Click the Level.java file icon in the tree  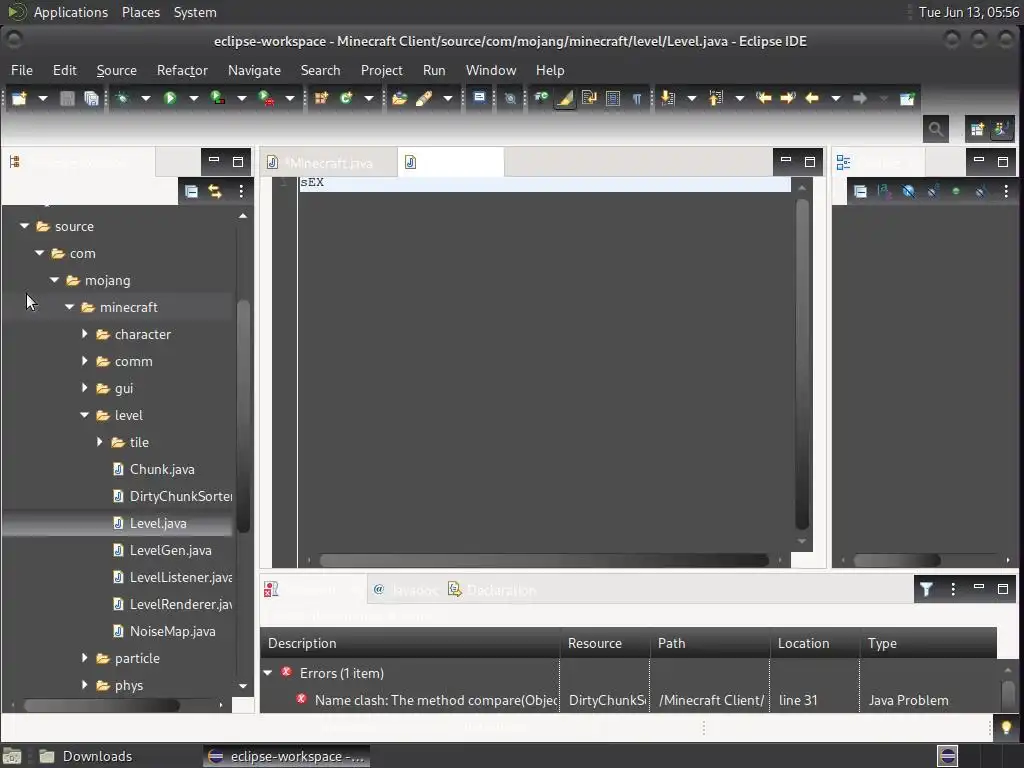118,523
